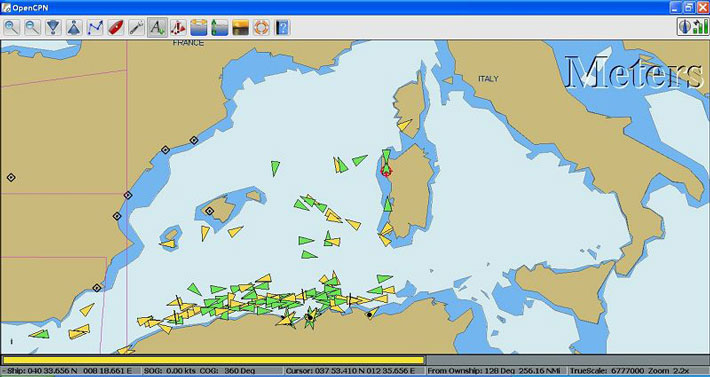710x377 pixels.
Task: Open help with the question mark icon
Action: (282, 28)
